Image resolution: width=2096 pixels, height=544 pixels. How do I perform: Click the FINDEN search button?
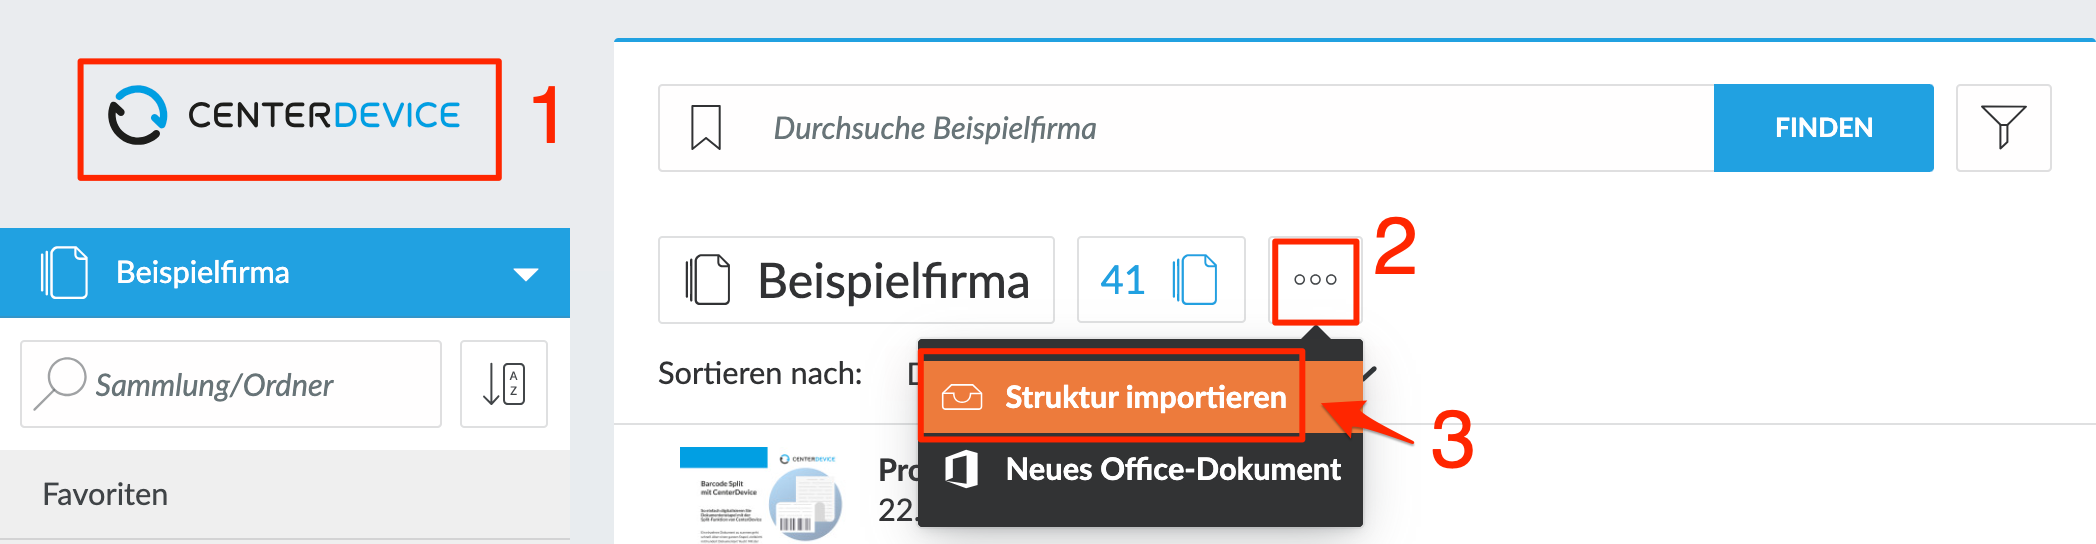(x=1823, y=128)
